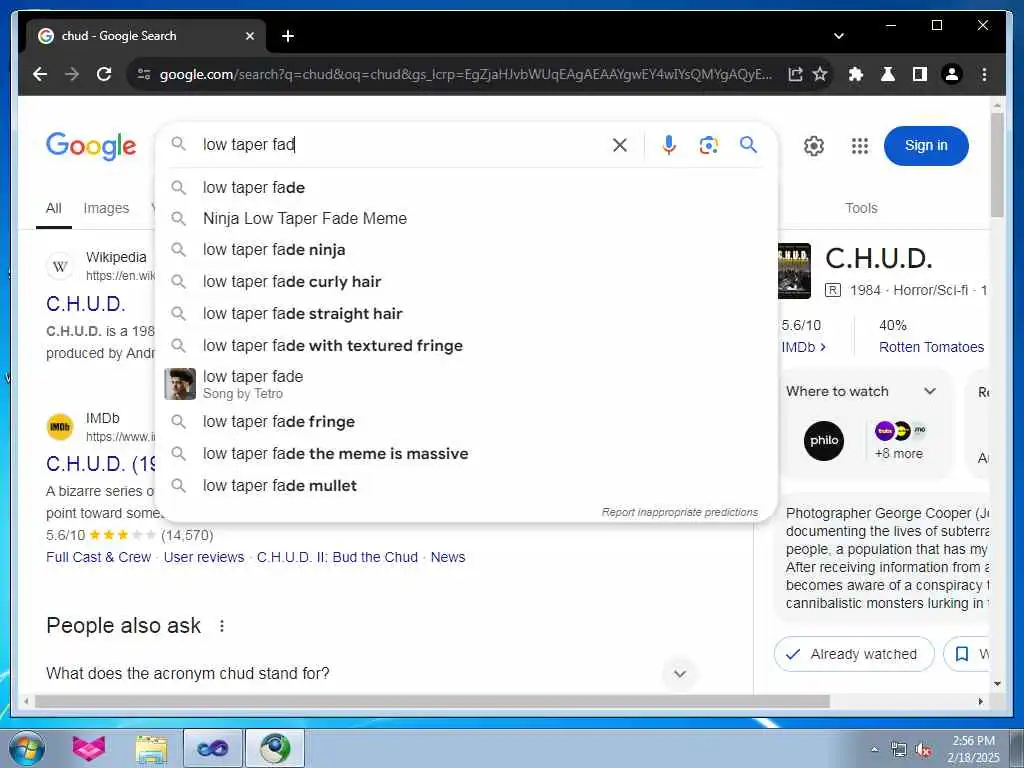Image resolution: width=1024 pixels, height=768 pixels.
Task: Open Full Cast & Crew link
Action: coord(98,557)
